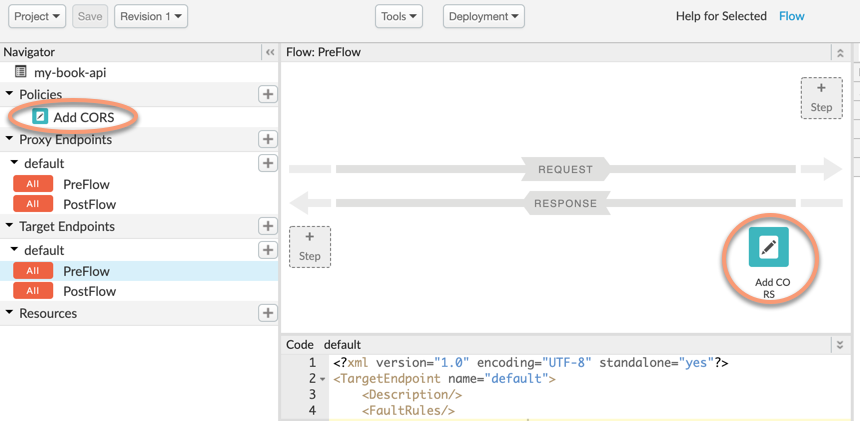
Task: Click the All badge beside the Target Endpoints PreFlow
Action: pyautogui.click(x=33, y=271)
